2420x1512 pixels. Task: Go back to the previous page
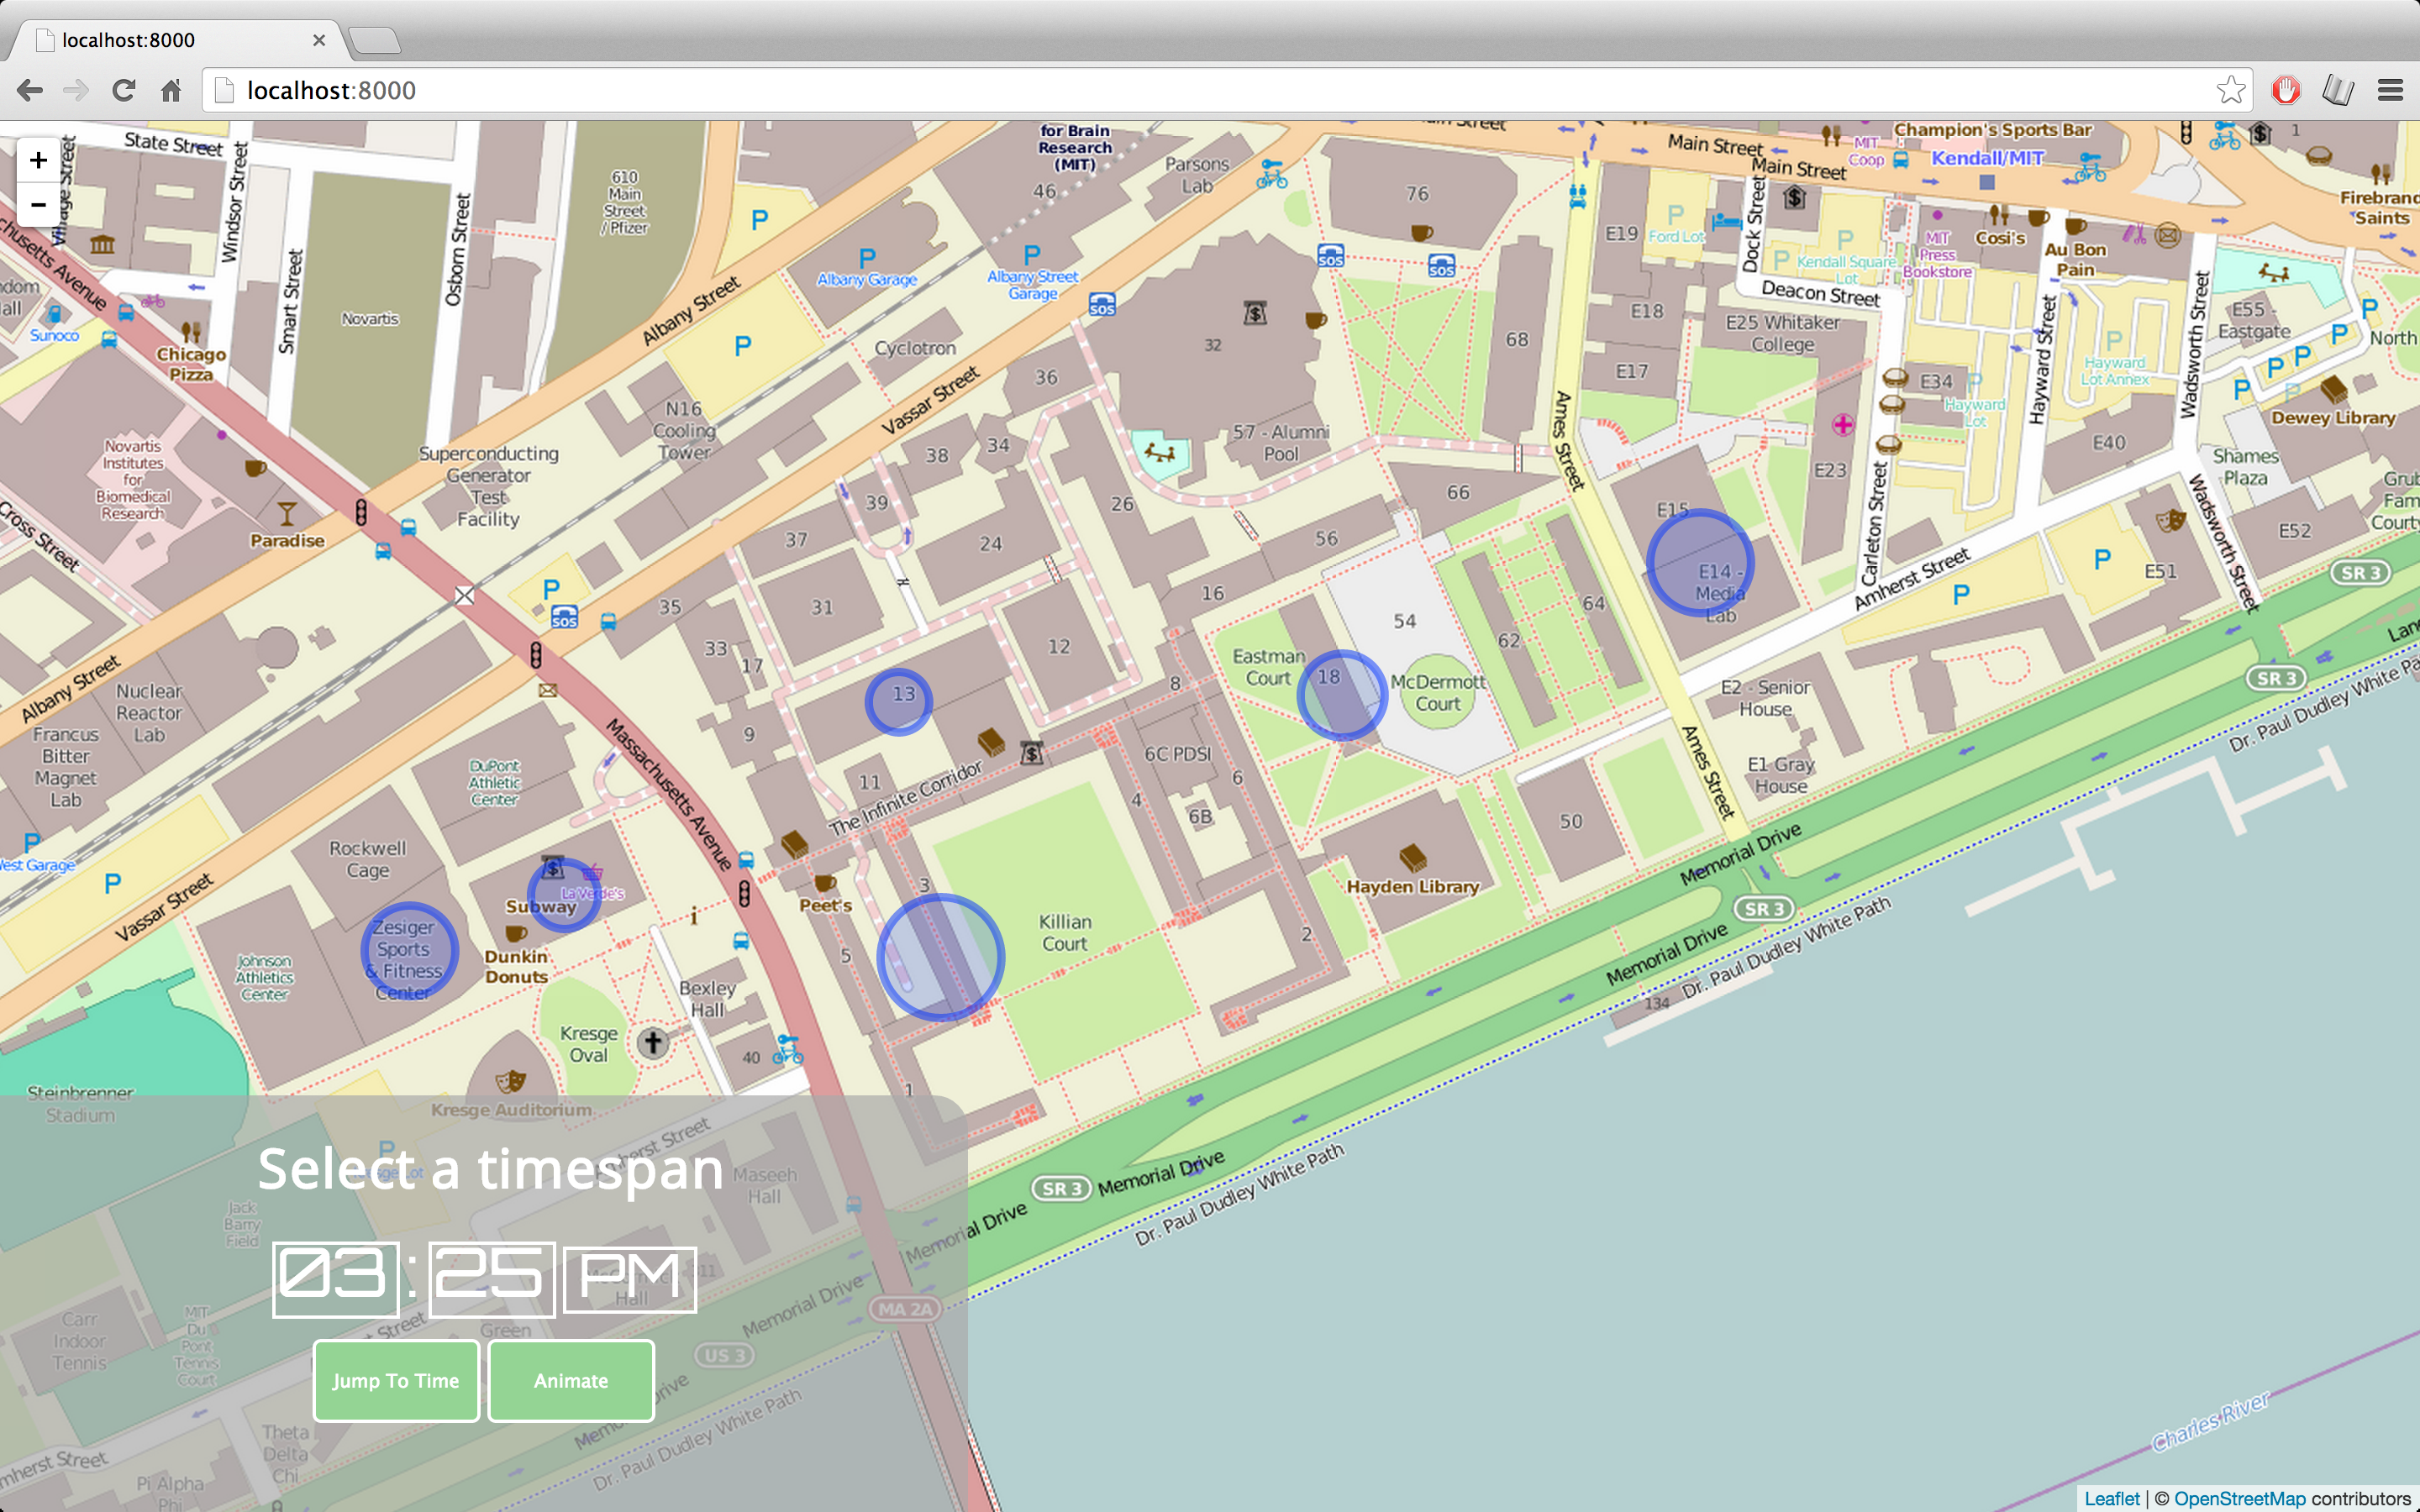point(30,91)
